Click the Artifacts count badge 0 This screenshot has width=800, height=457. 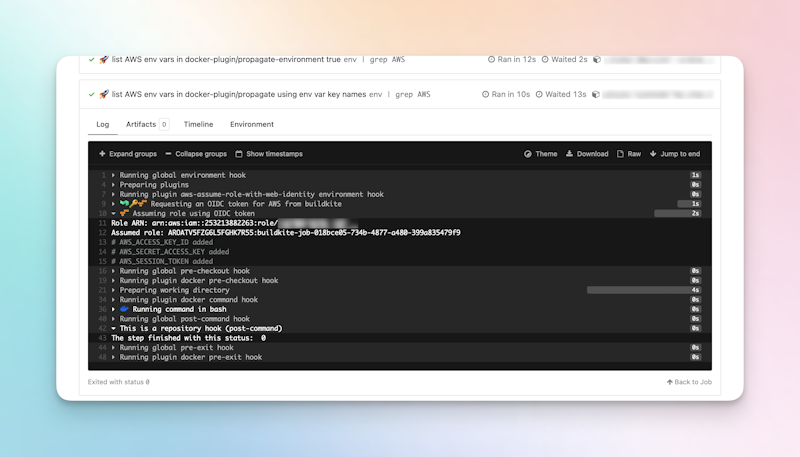pyautogui.click(x=164, y=124)
